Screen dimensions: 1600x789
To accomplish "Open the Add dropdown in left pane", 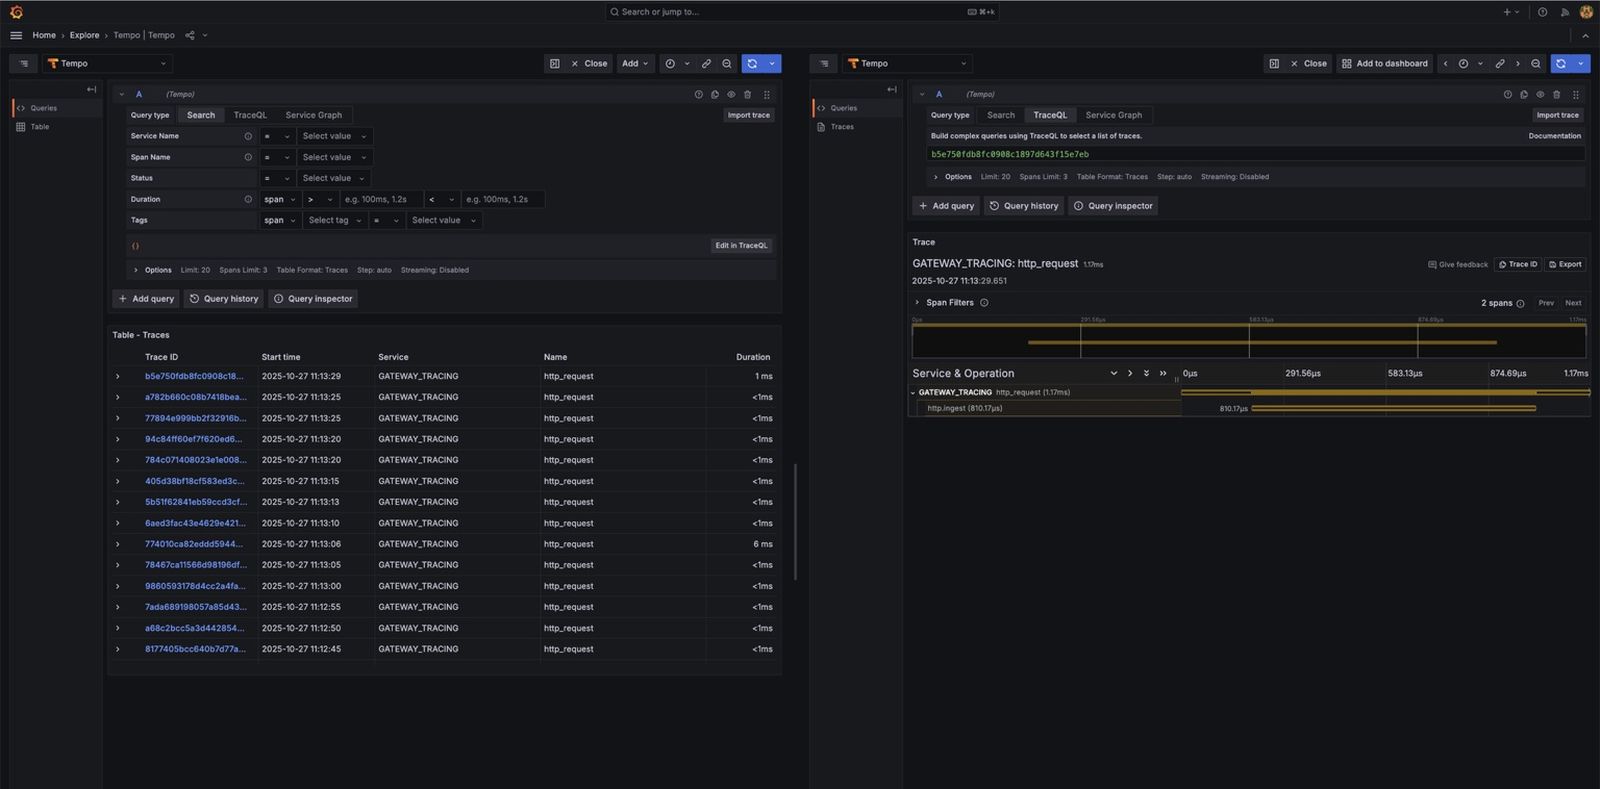I will click(x=635, y=63).
